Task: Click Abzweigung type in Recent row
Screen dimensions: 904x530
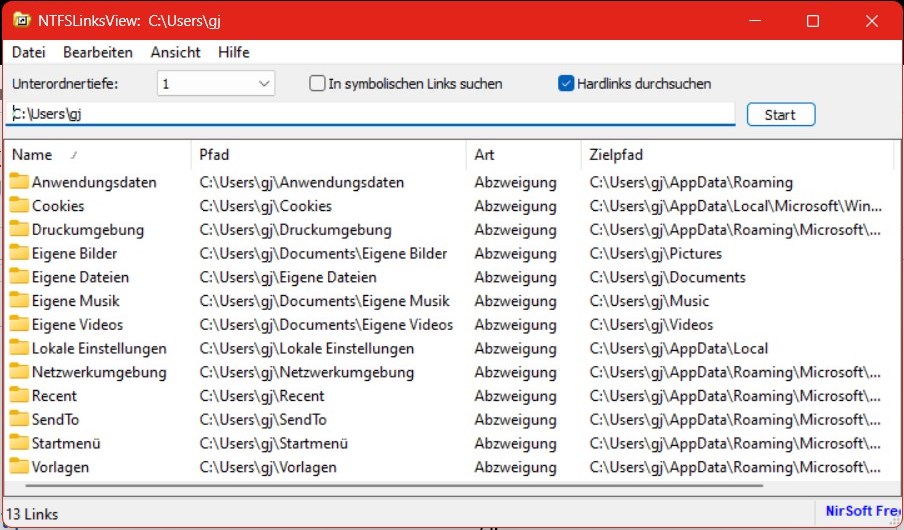Action: click(515, 396)
